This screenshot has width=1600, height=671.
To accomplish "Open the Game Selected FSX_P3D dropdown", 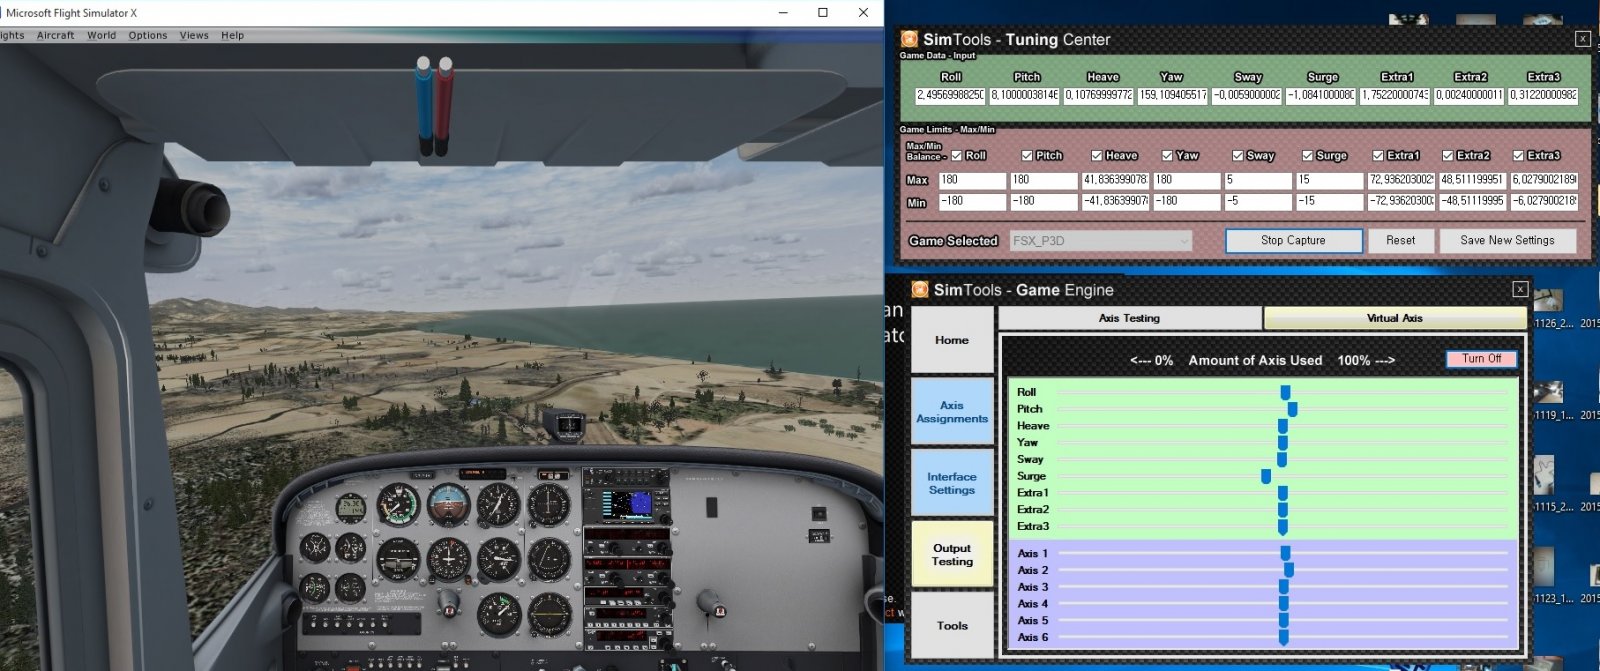I will click(x=1101, y=240).
